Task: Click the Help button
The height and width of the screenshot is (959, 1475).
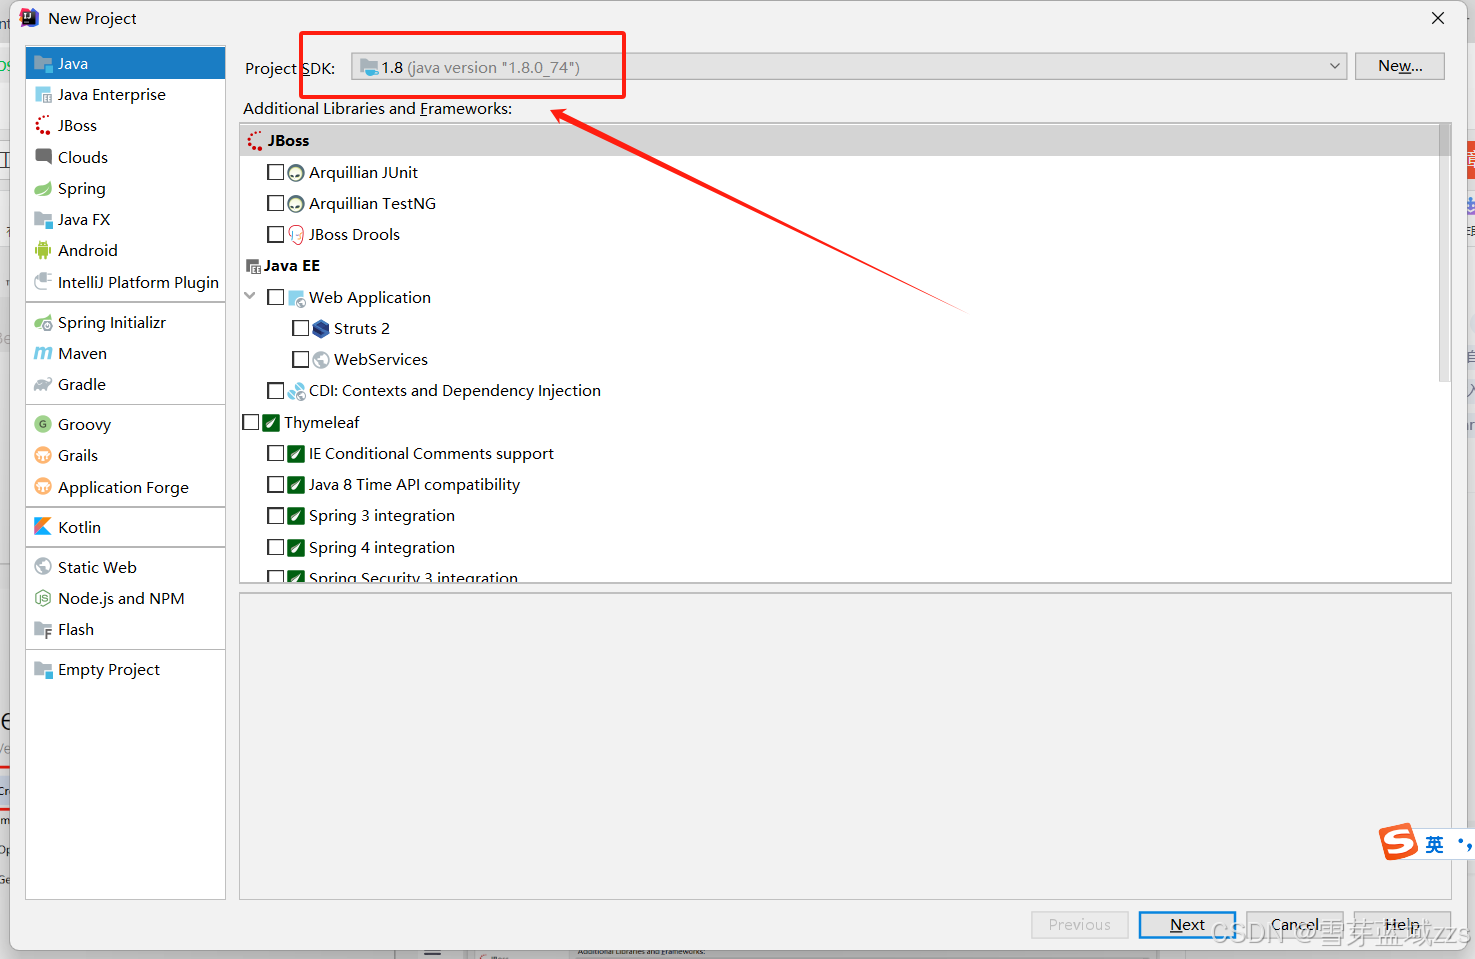Action: click(1402, 925)
